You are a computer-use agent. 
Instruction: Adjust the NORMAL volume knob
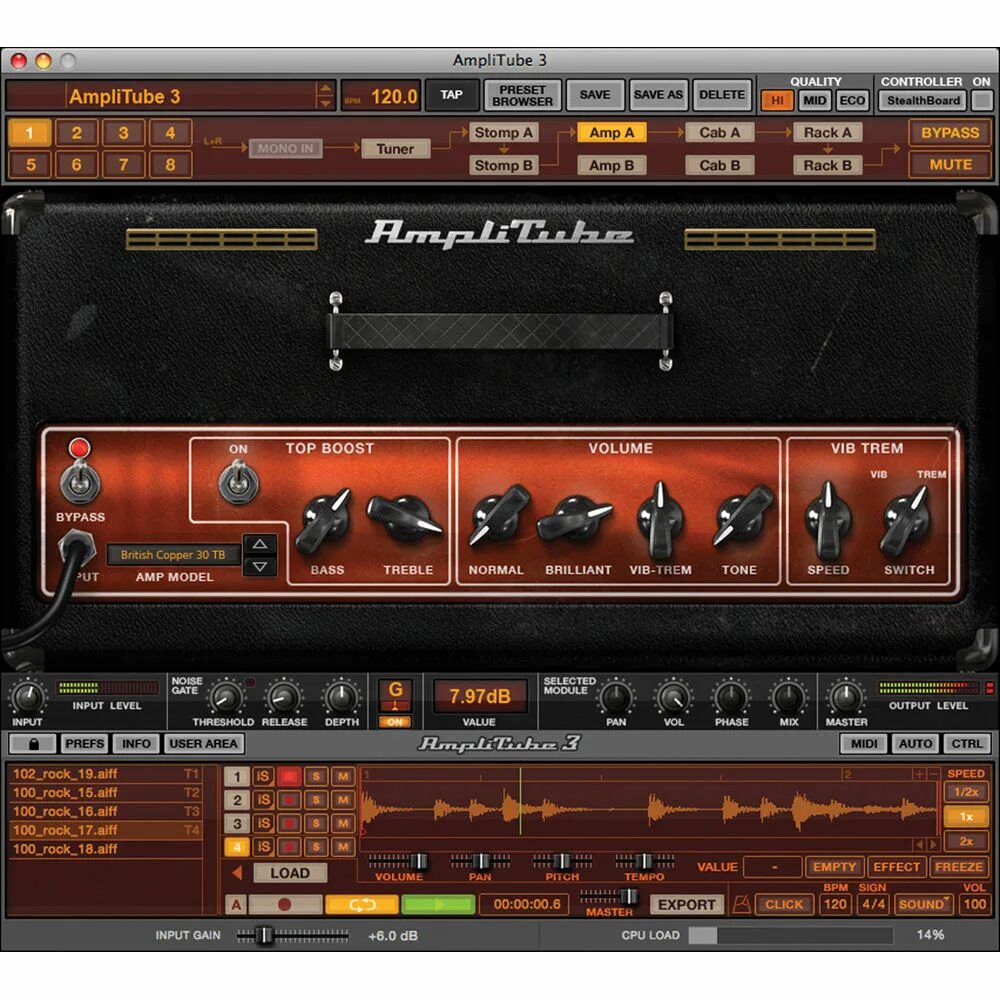(497, 515)
